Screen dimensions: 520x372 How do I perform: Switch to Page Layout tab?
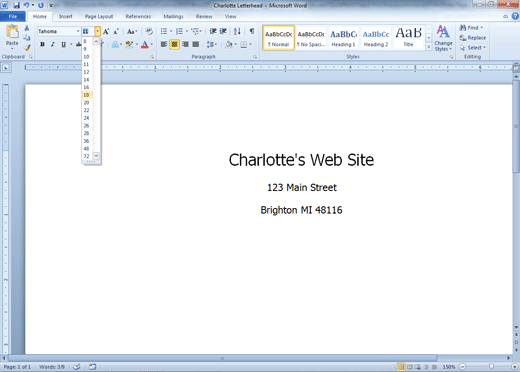(99, 16)
